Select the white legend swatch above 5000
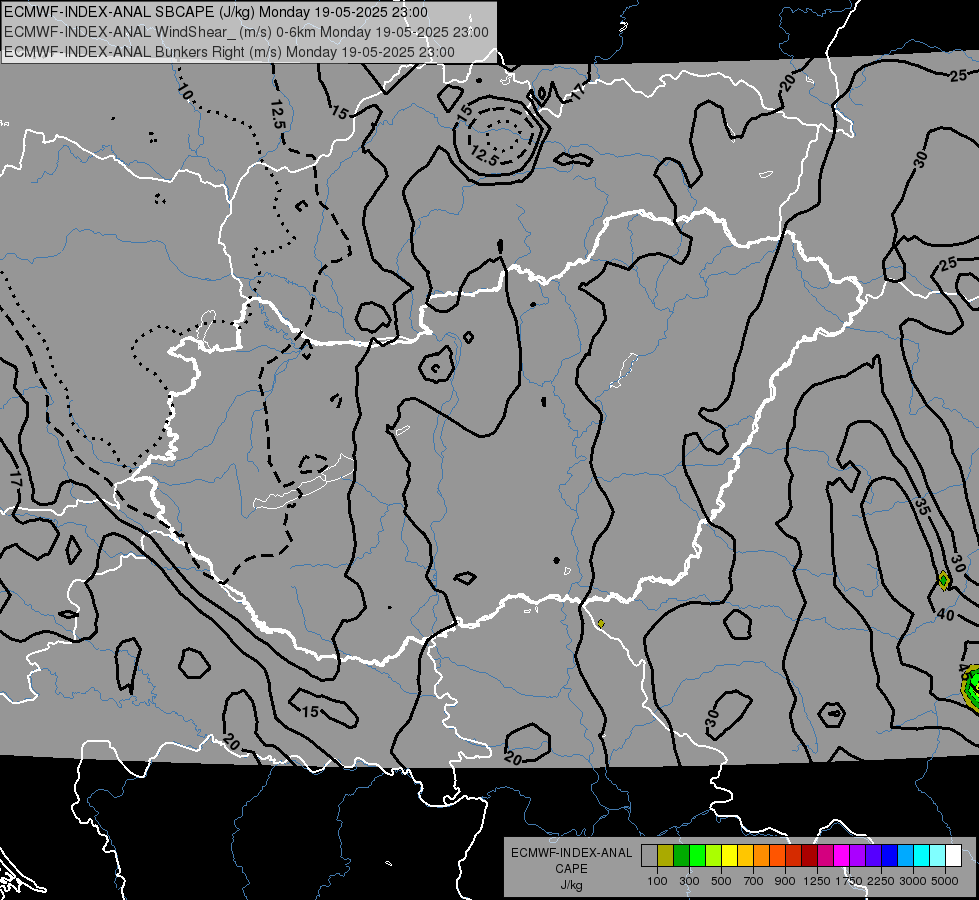The width and height of the screenshot is (979, 900). tap(953, 855)
